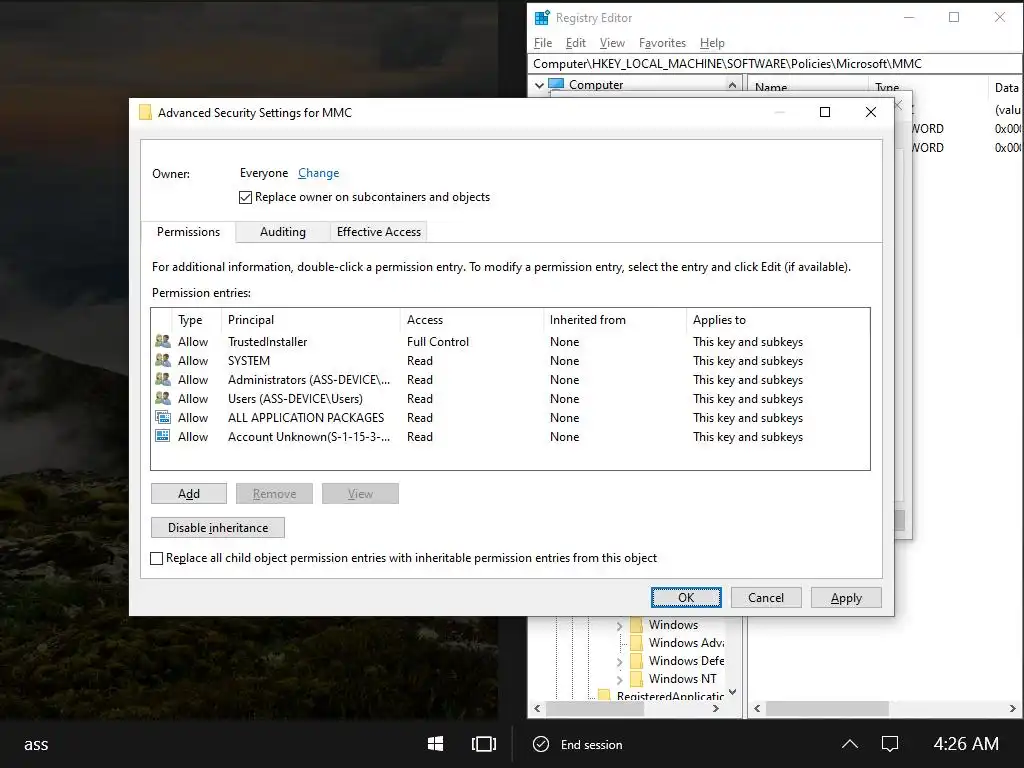Open Registry Editor Favorites menu
This screenshot has height=768, width=1024.
tap(662, 42)
